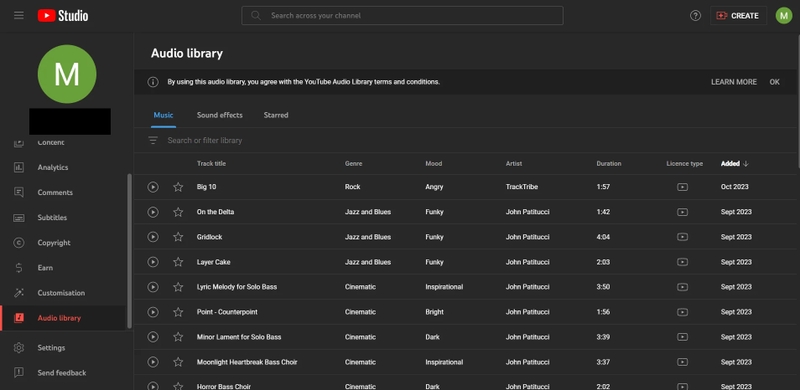The width and height of the screenshot is (800, 390).
Task: Click LEARN MORE on the terms banner
Action: coord(734,82)
